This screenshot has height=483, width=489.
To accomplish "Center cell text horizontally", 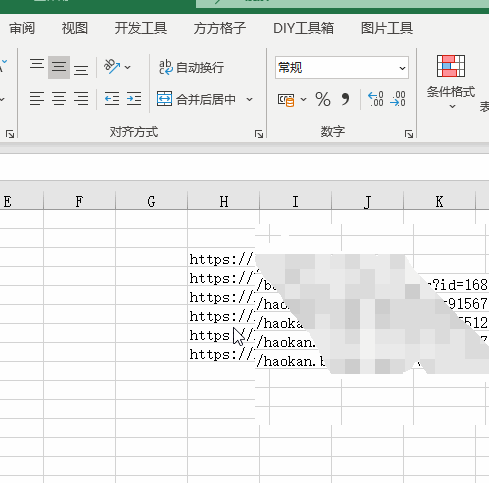I will pos(59,99).
